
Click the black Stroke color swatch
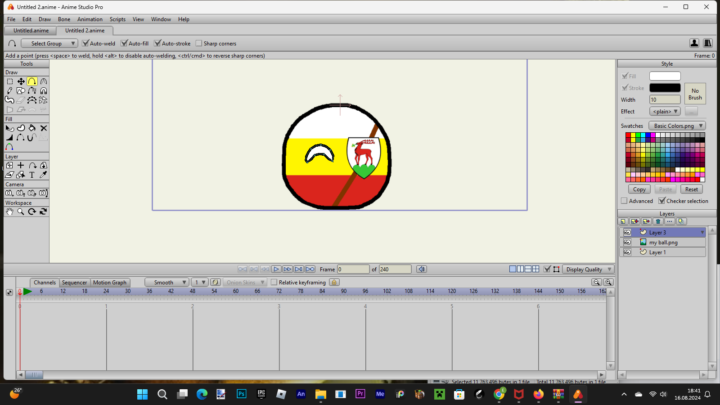(x=664, y=88)
